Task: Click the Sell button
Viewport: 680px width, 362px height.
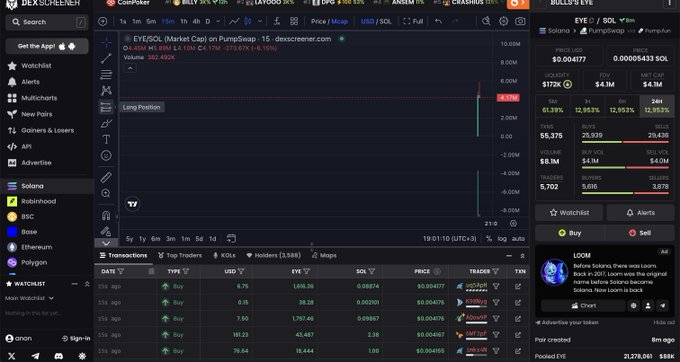Action: coord(640,233)
